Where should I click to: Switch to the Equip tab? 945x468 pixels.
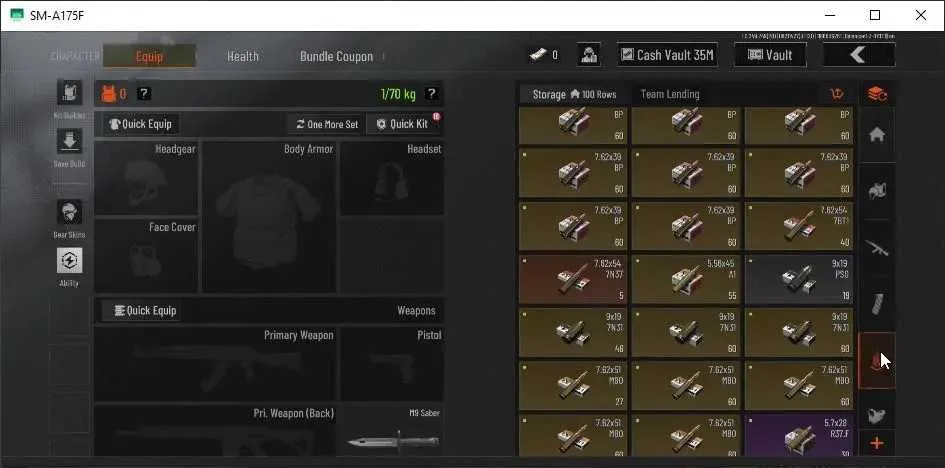click(x=149, y=57)
